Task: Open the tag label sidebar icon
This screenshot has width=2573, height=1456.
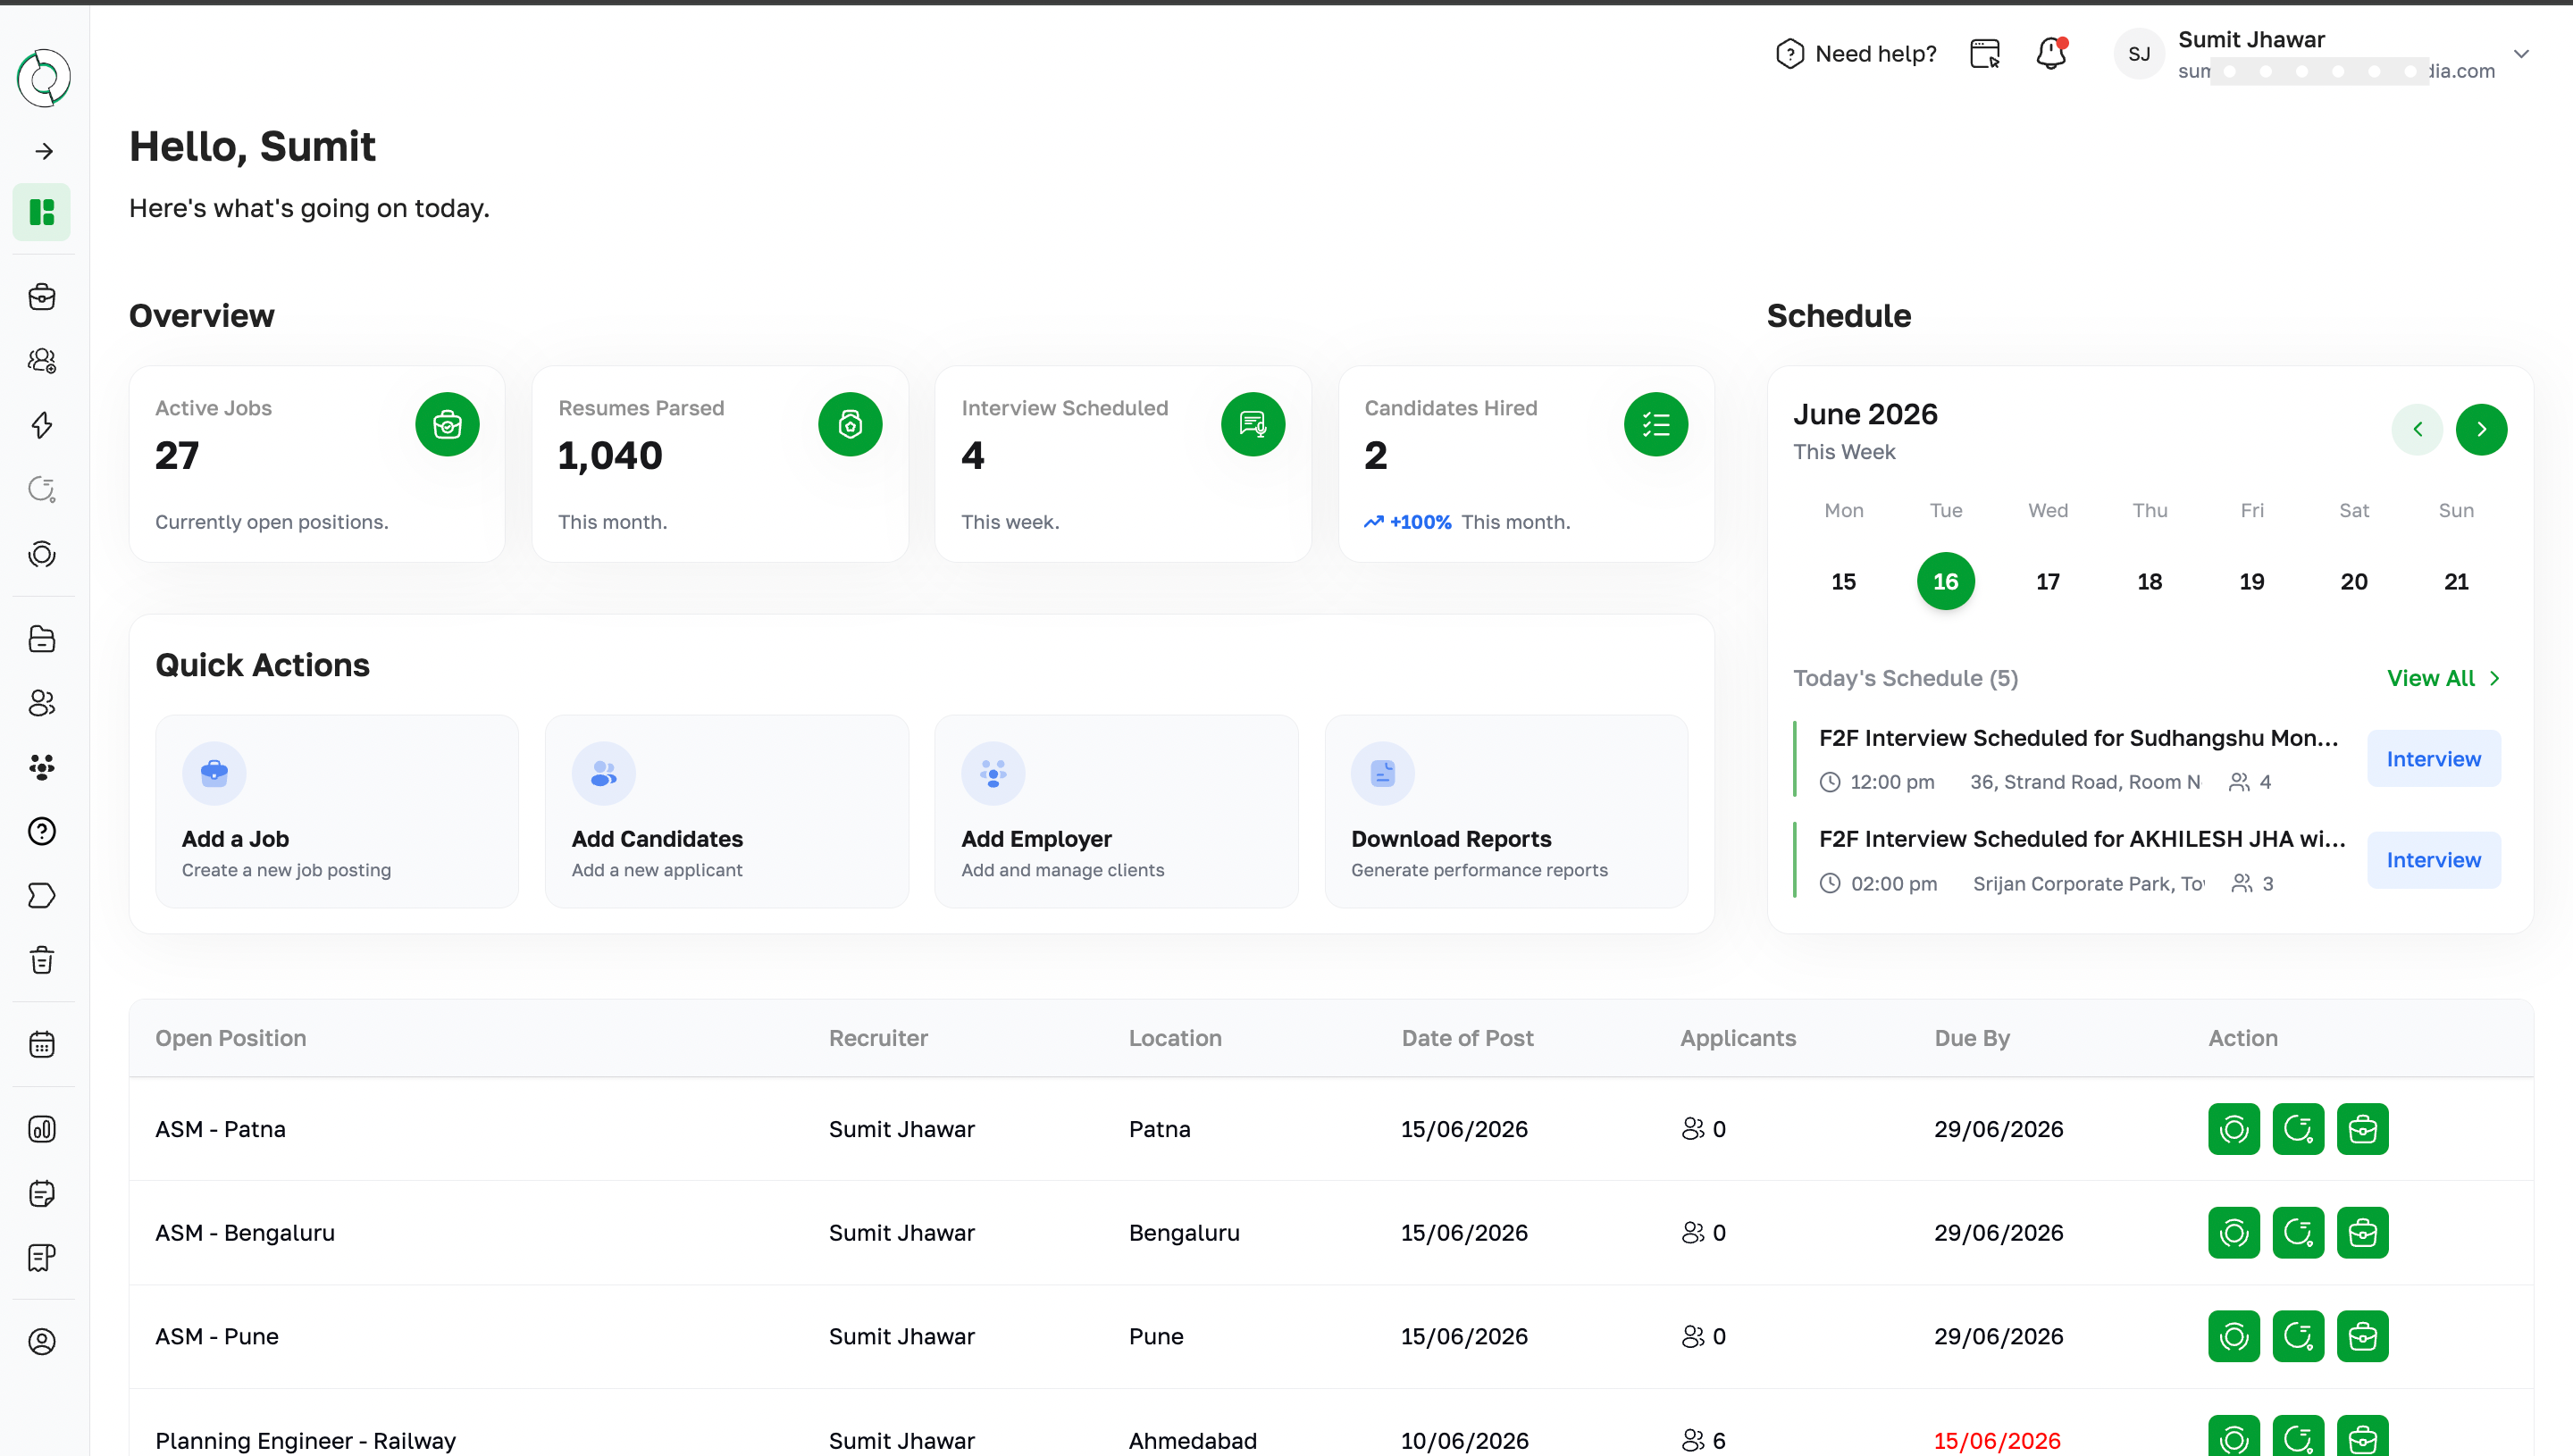Action: (x=42, y=896)
